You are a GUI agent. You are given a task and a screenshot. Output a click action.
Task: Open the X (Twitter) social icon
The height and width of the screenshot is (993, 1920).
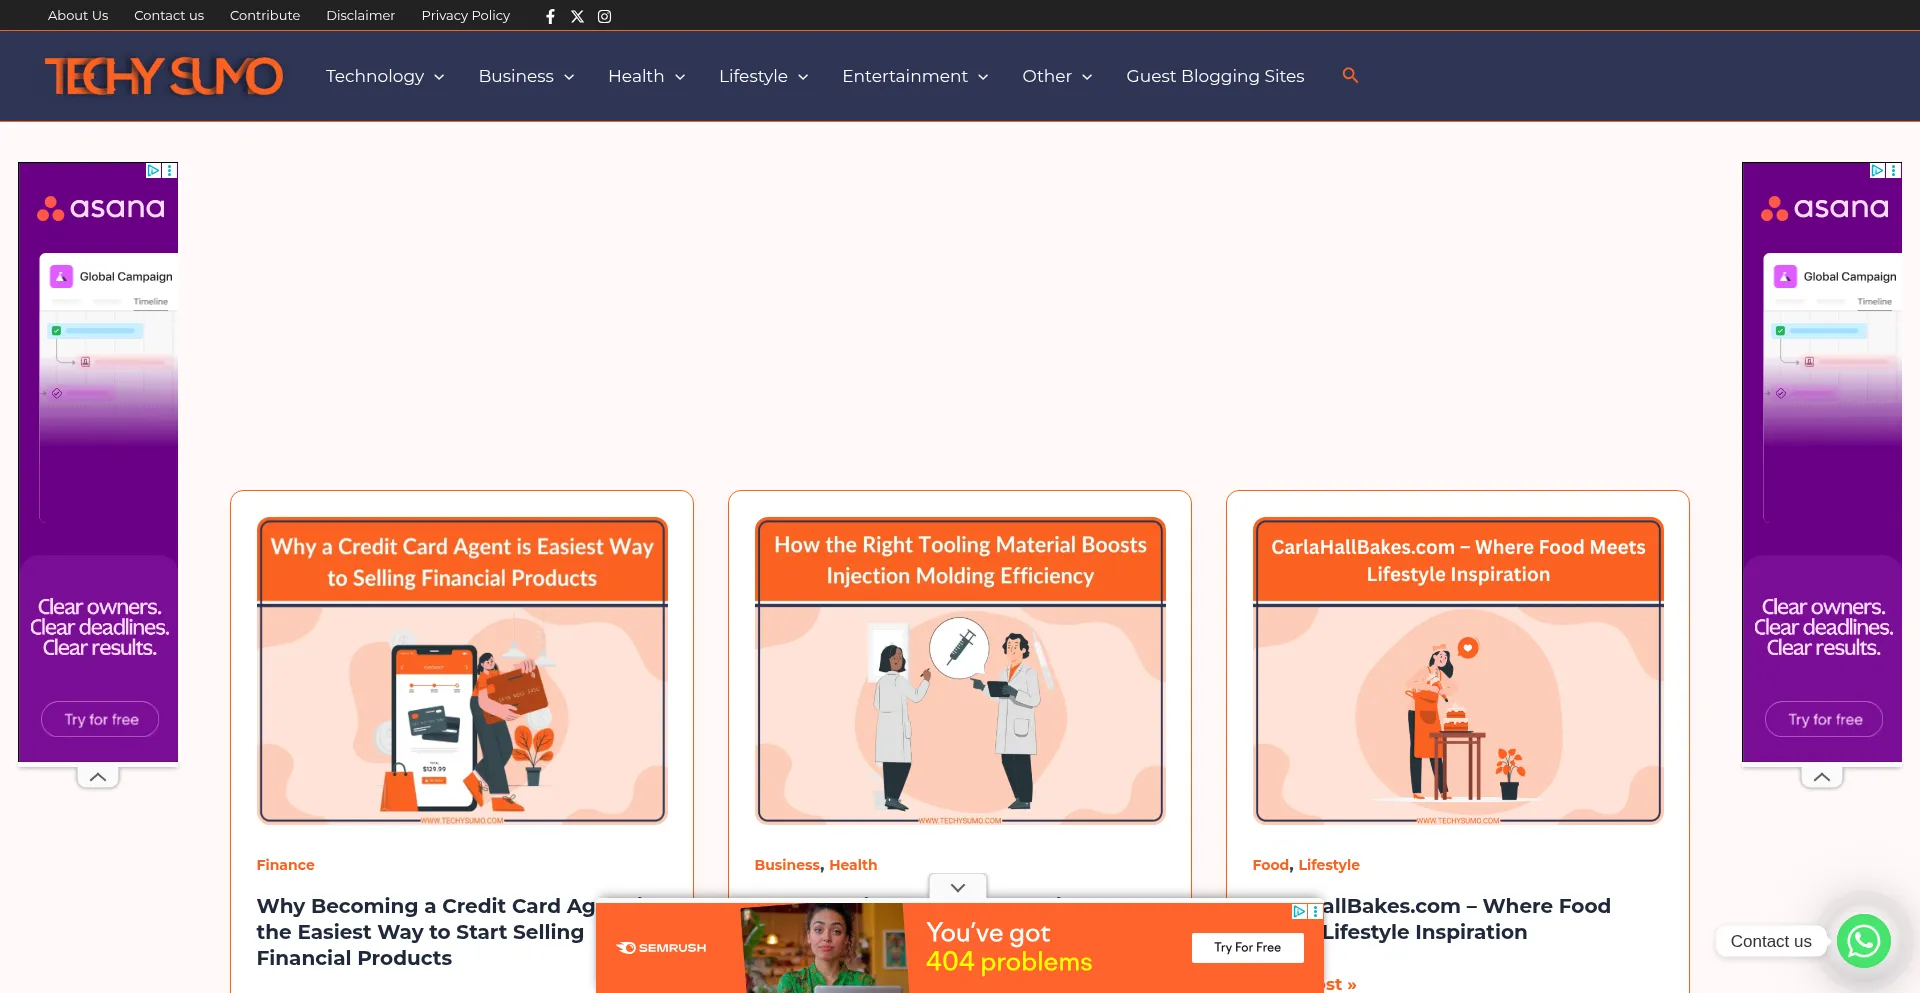[577, 16]
